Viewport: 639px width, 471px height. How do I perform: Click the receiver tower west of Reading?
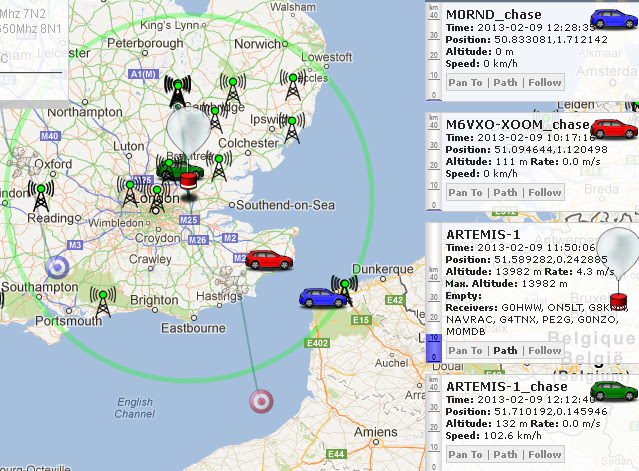click(41, 196)
